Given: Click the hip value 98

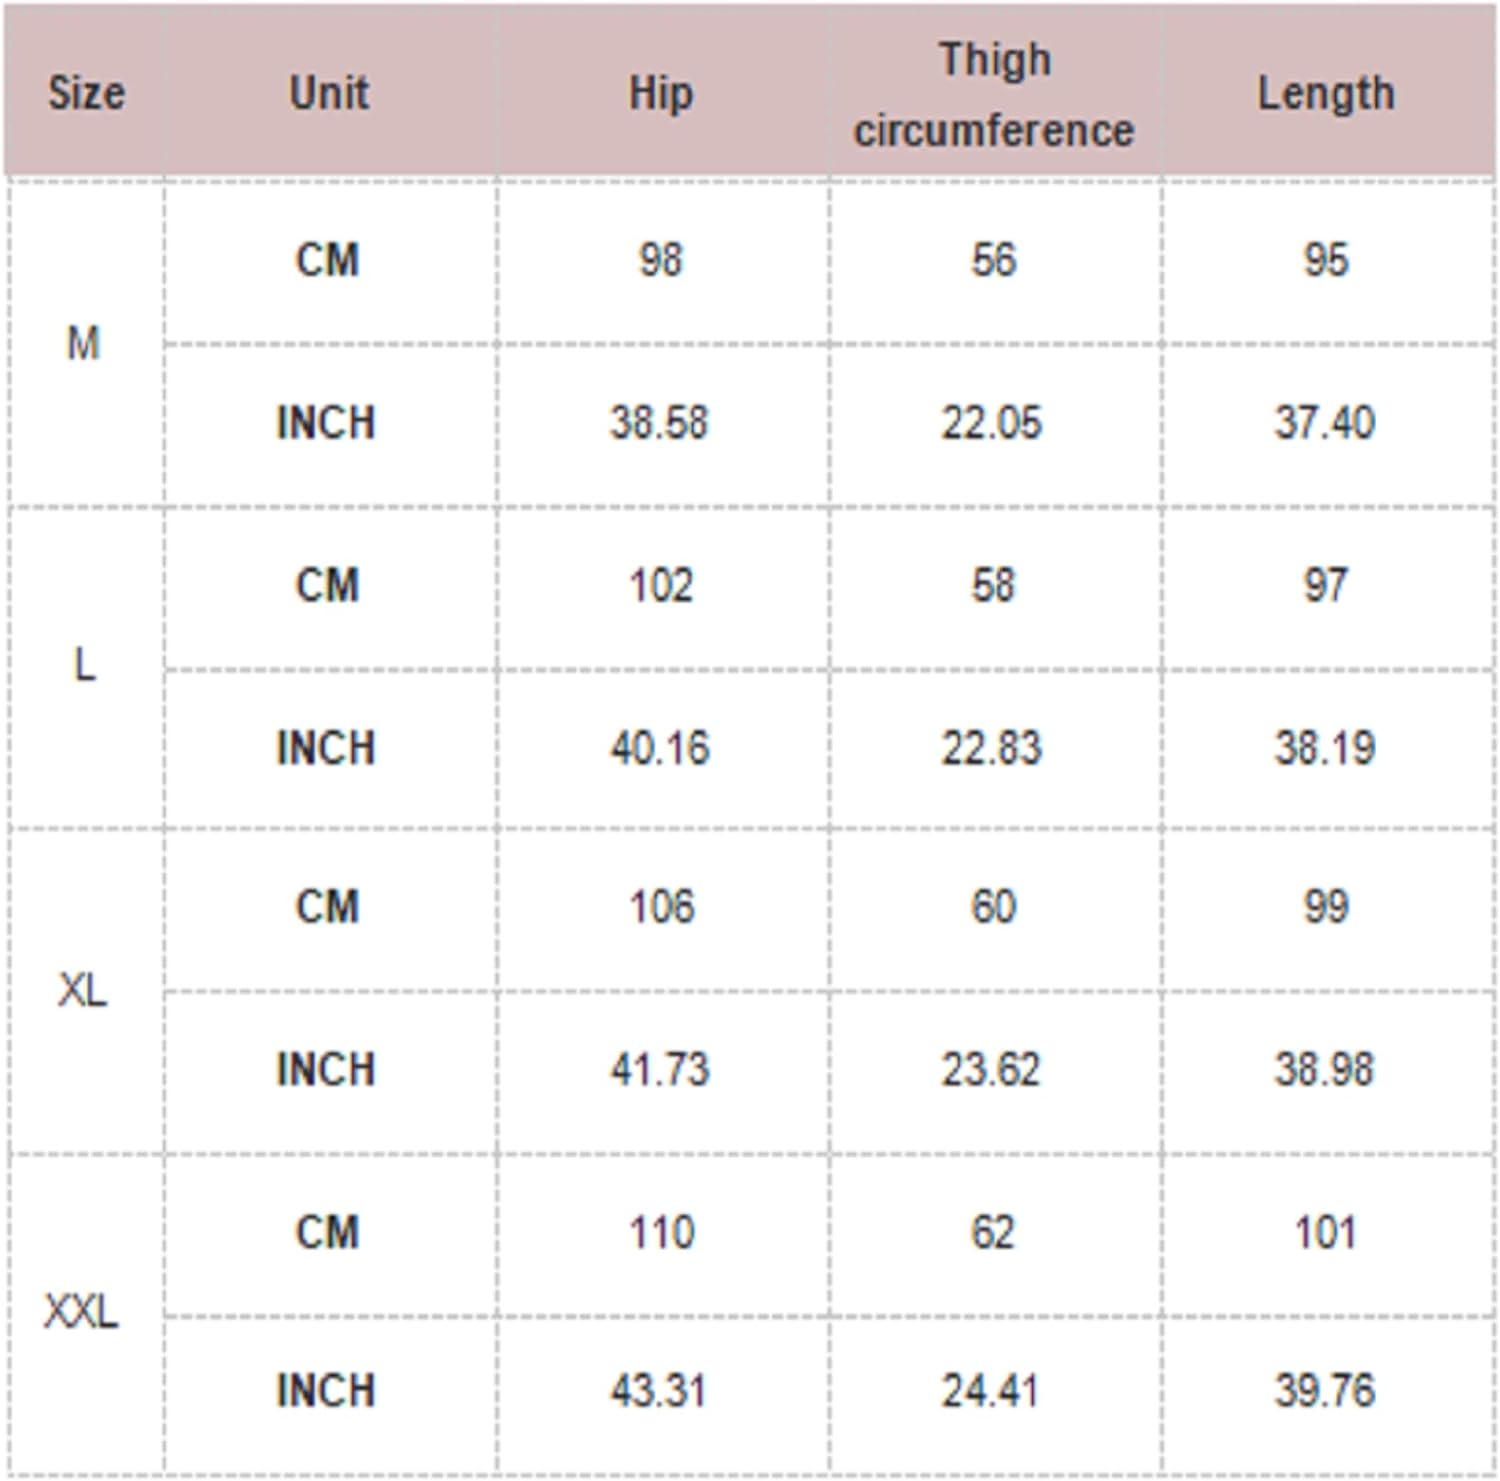Looking at the screenshot, I should tap(661, 260).
